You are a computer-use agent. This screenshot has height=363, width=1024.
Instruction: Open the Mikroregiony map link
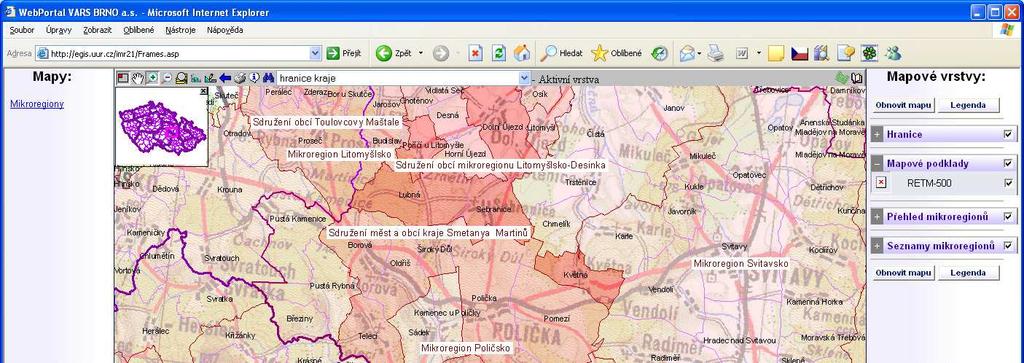pyautogui.click(x=37, y=104)
